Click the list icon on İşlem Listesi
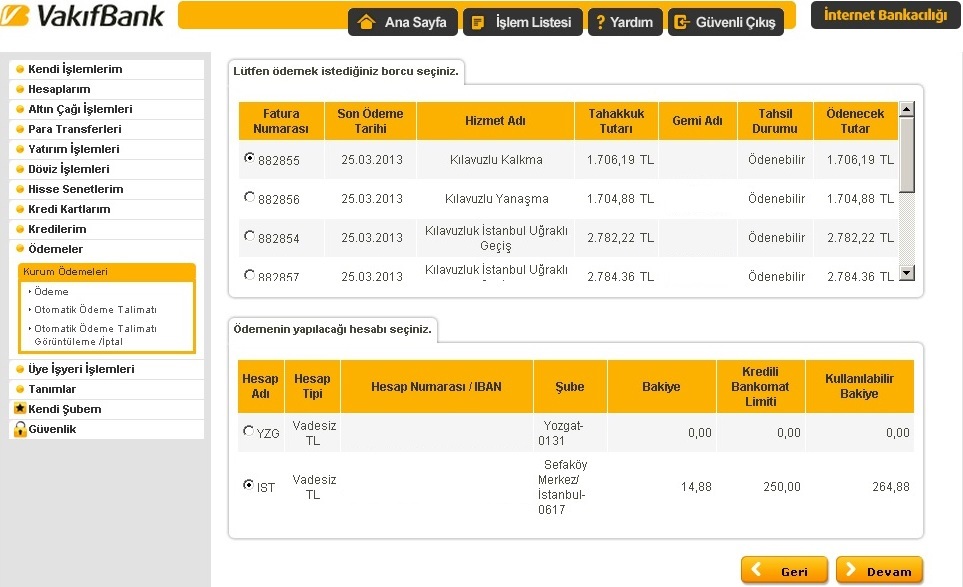 pyautogui.click(x=479, y=22)
